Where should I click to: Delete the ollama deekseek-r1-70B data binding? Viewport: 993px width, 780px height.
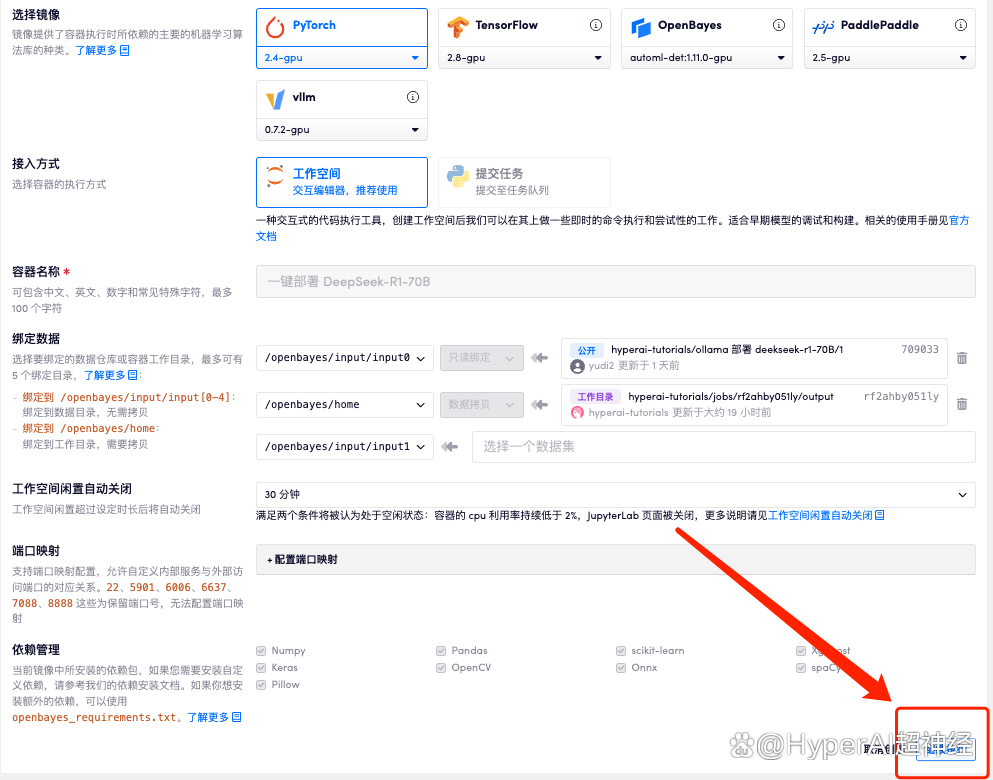962,358
